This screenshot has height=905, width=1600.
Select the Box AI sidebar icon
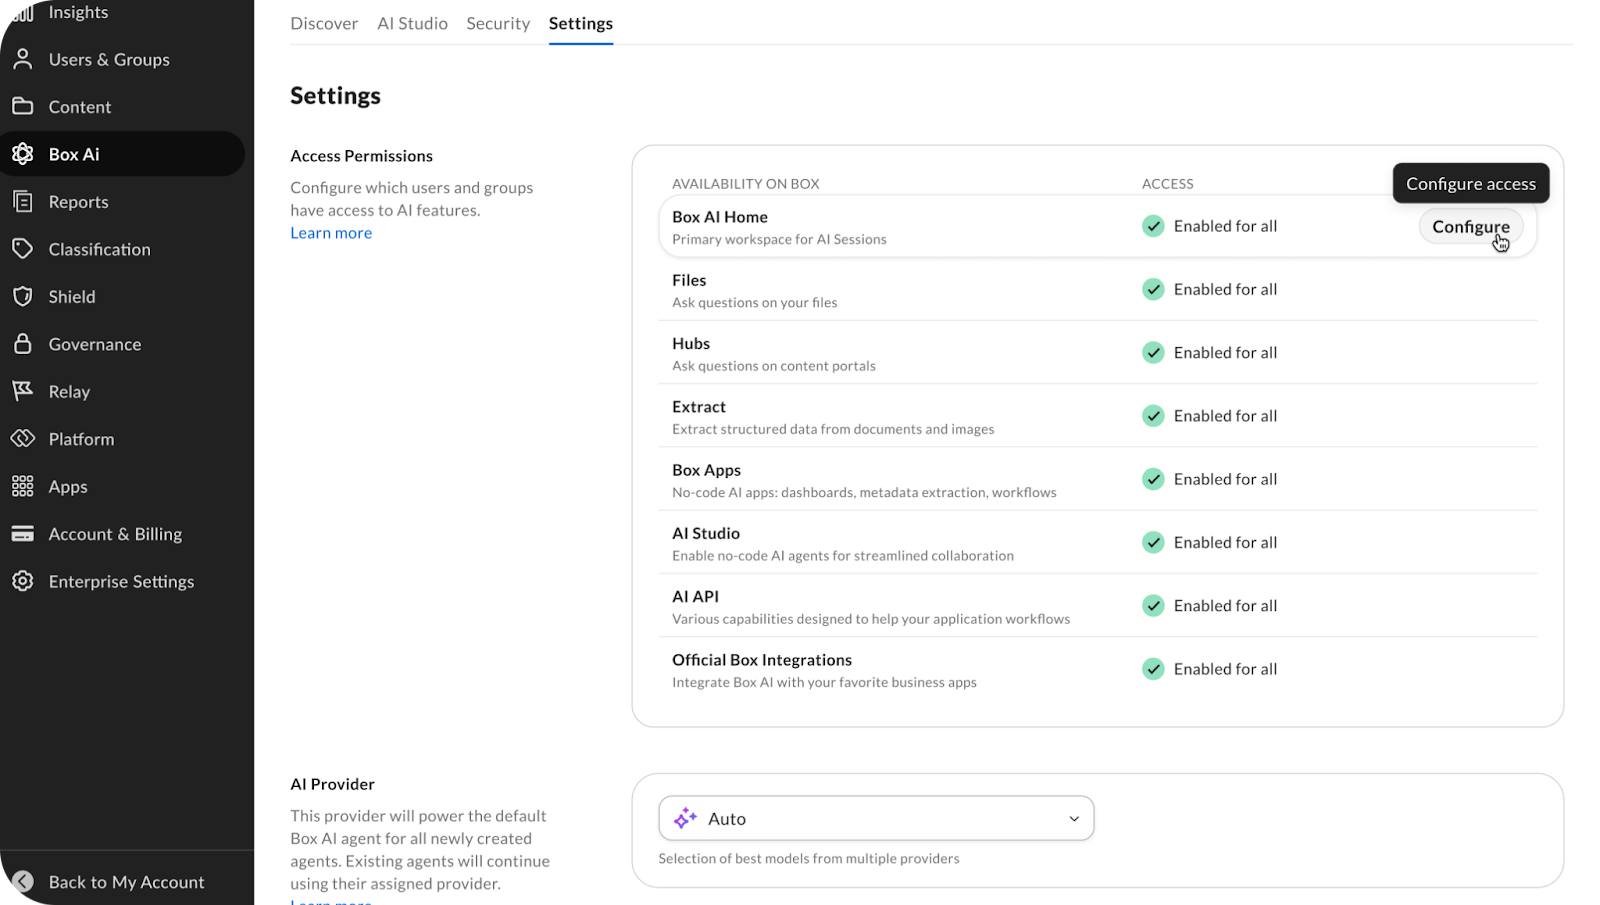pos(22,154)
